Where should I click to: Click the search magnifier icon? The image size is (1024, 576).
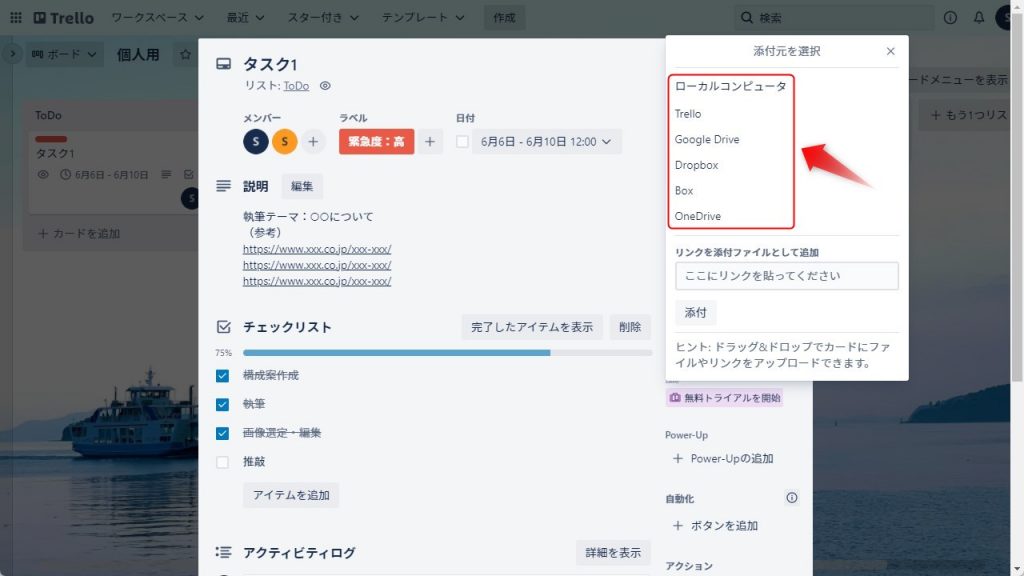point(746,18)
